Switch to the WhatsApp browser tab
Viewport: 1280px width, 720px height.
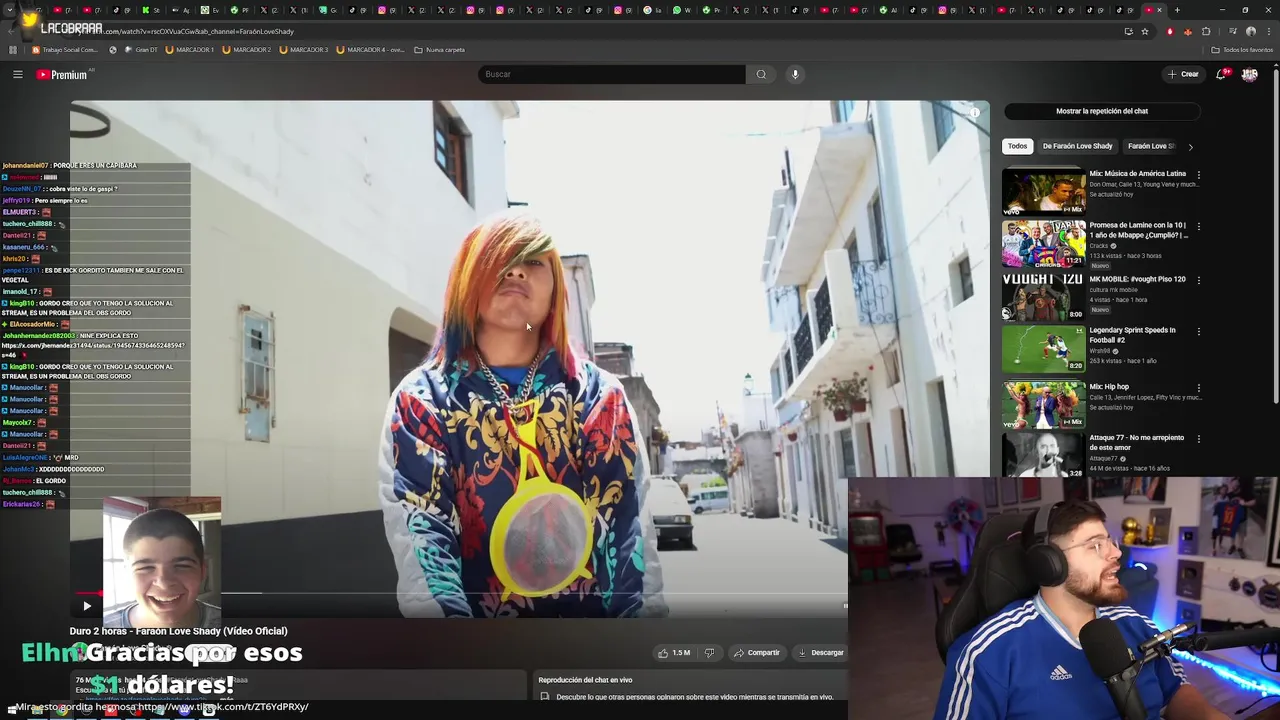tap(682, 10)
